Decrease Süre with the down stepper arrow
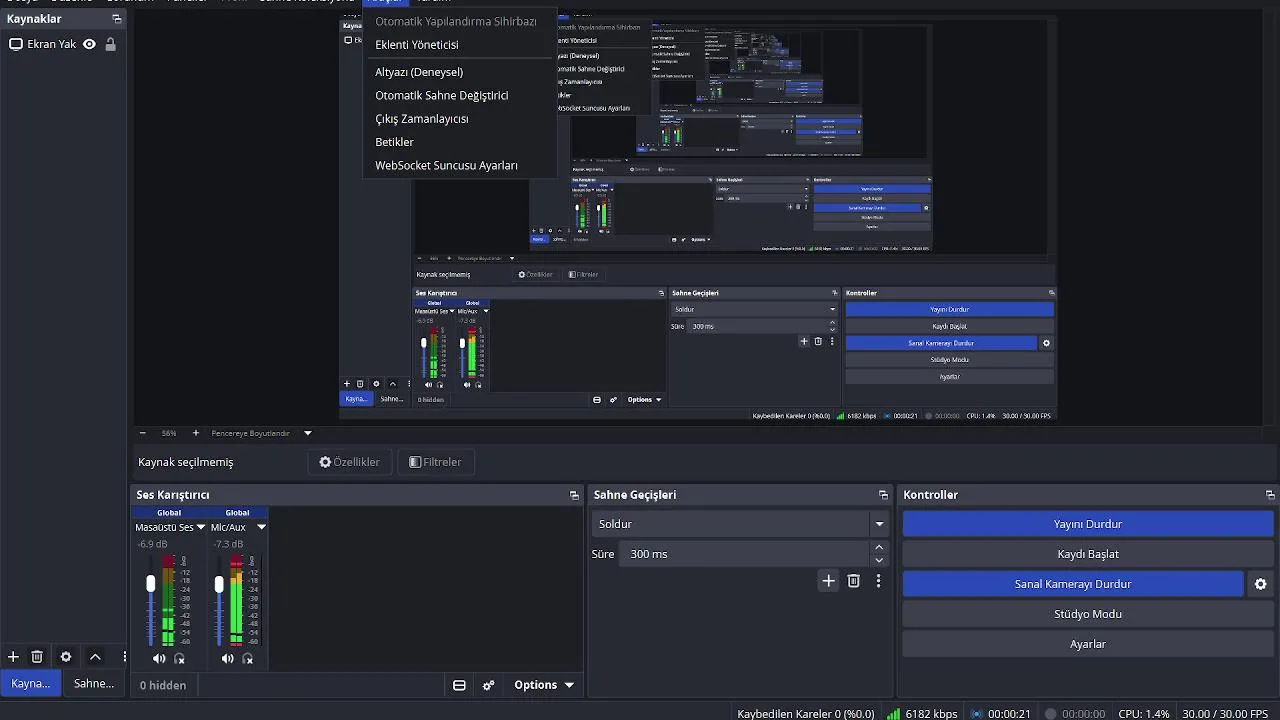This screenshot has height=720, width=1280. (x=879, y=560)
